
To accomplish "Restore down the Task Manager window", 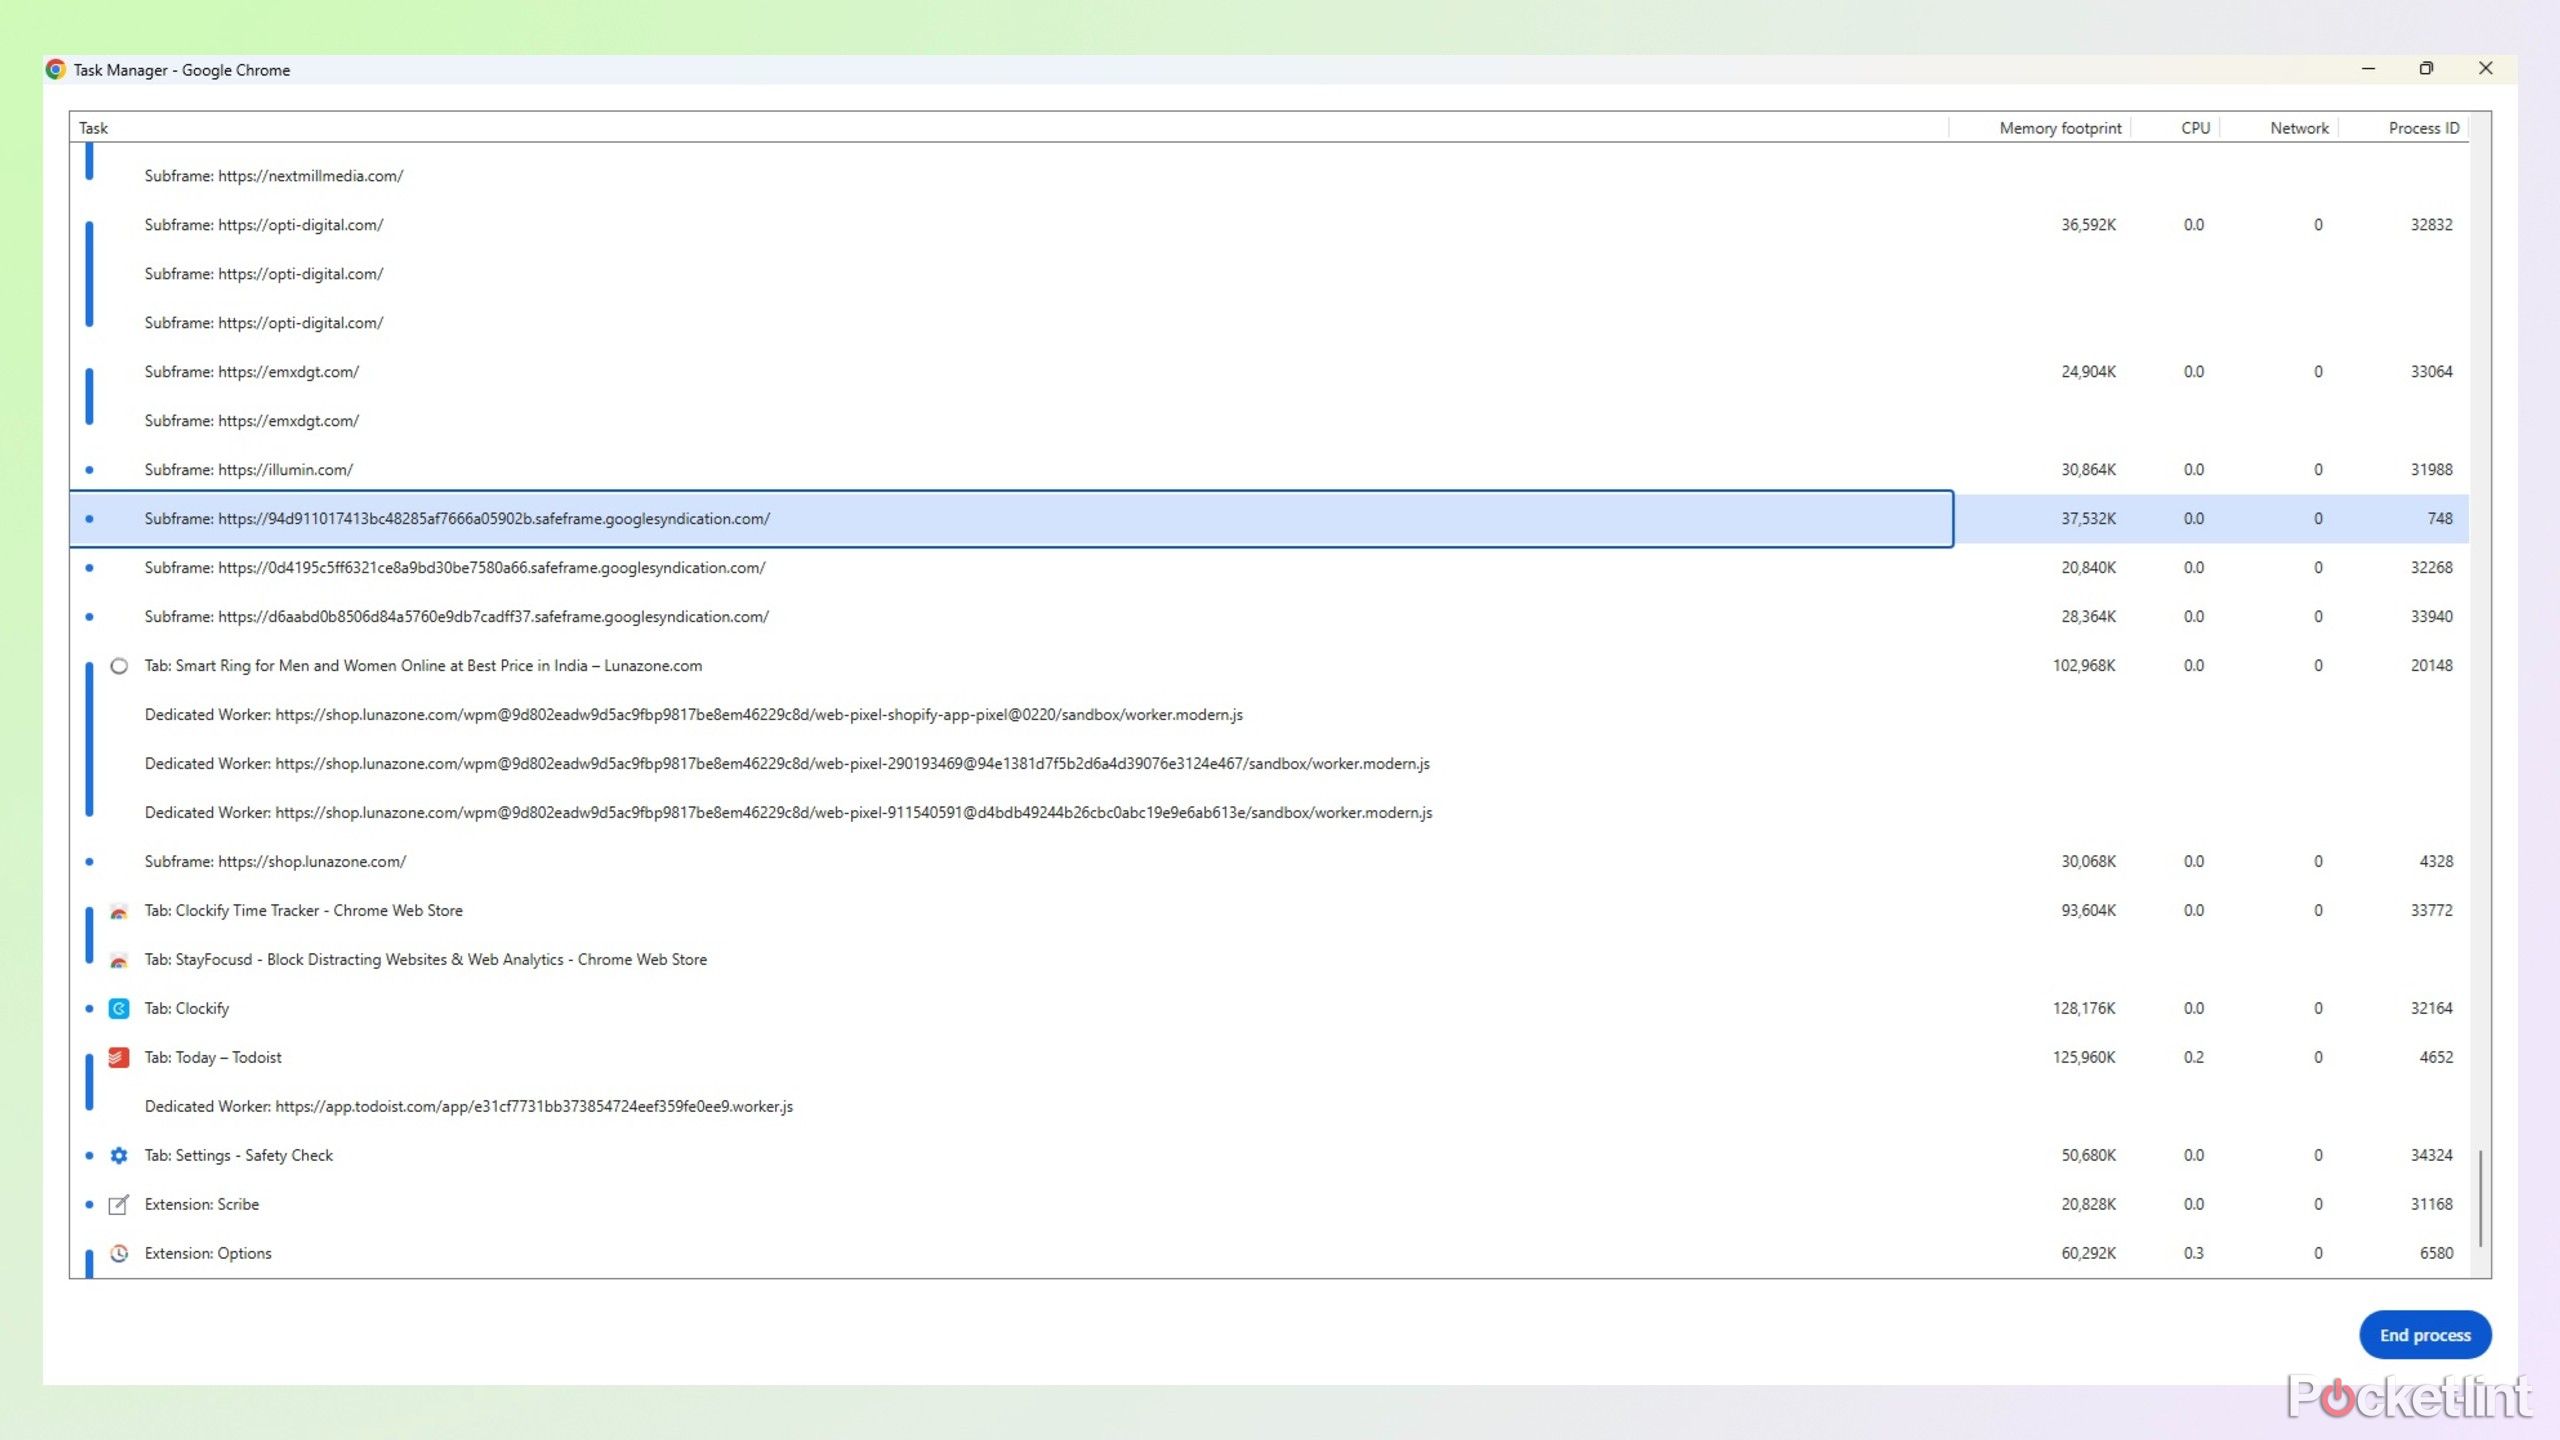I will click(x=2426, y=68).
